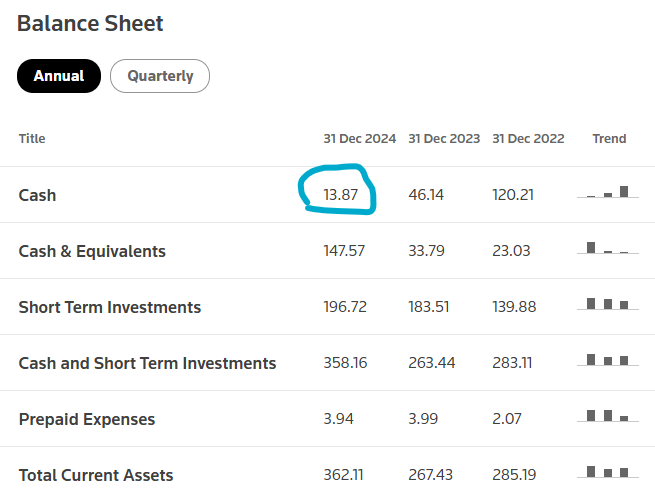Click the Total Current Assets trend sparkline
This screenshot has height=497, width=655.
[x=608, y=473]
